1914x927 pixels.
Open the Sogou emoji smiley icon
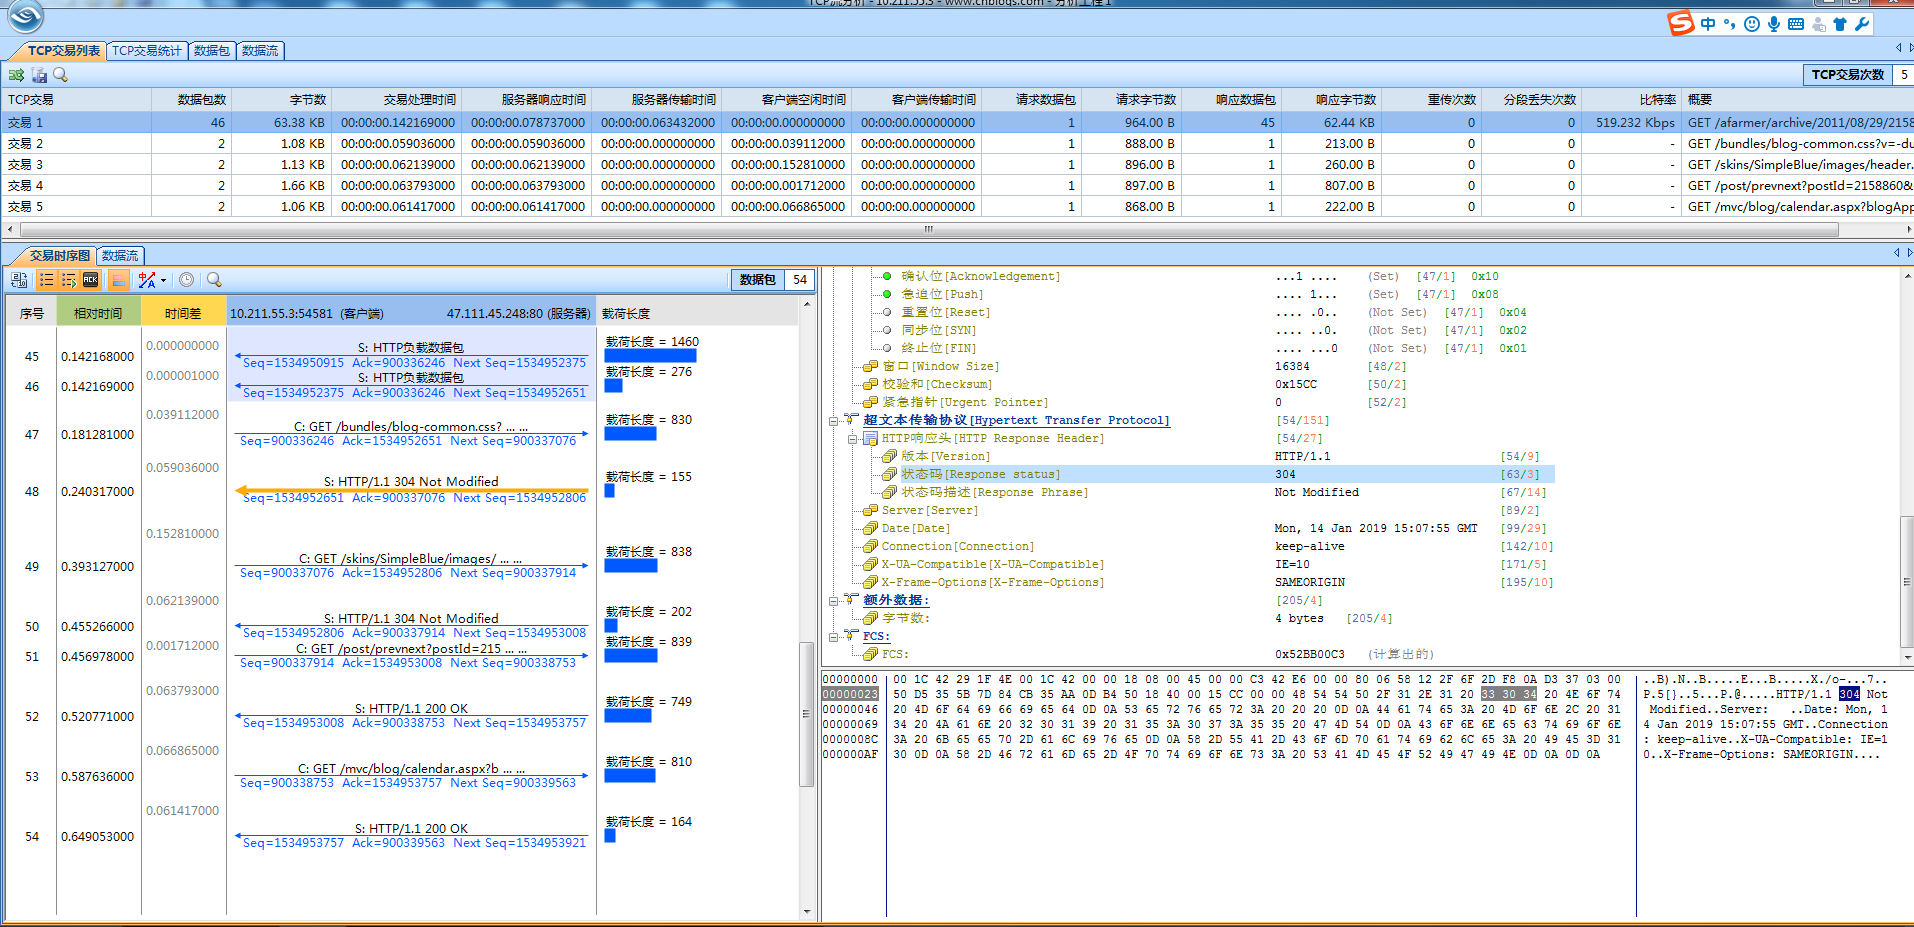click(x=1751, y=23)
